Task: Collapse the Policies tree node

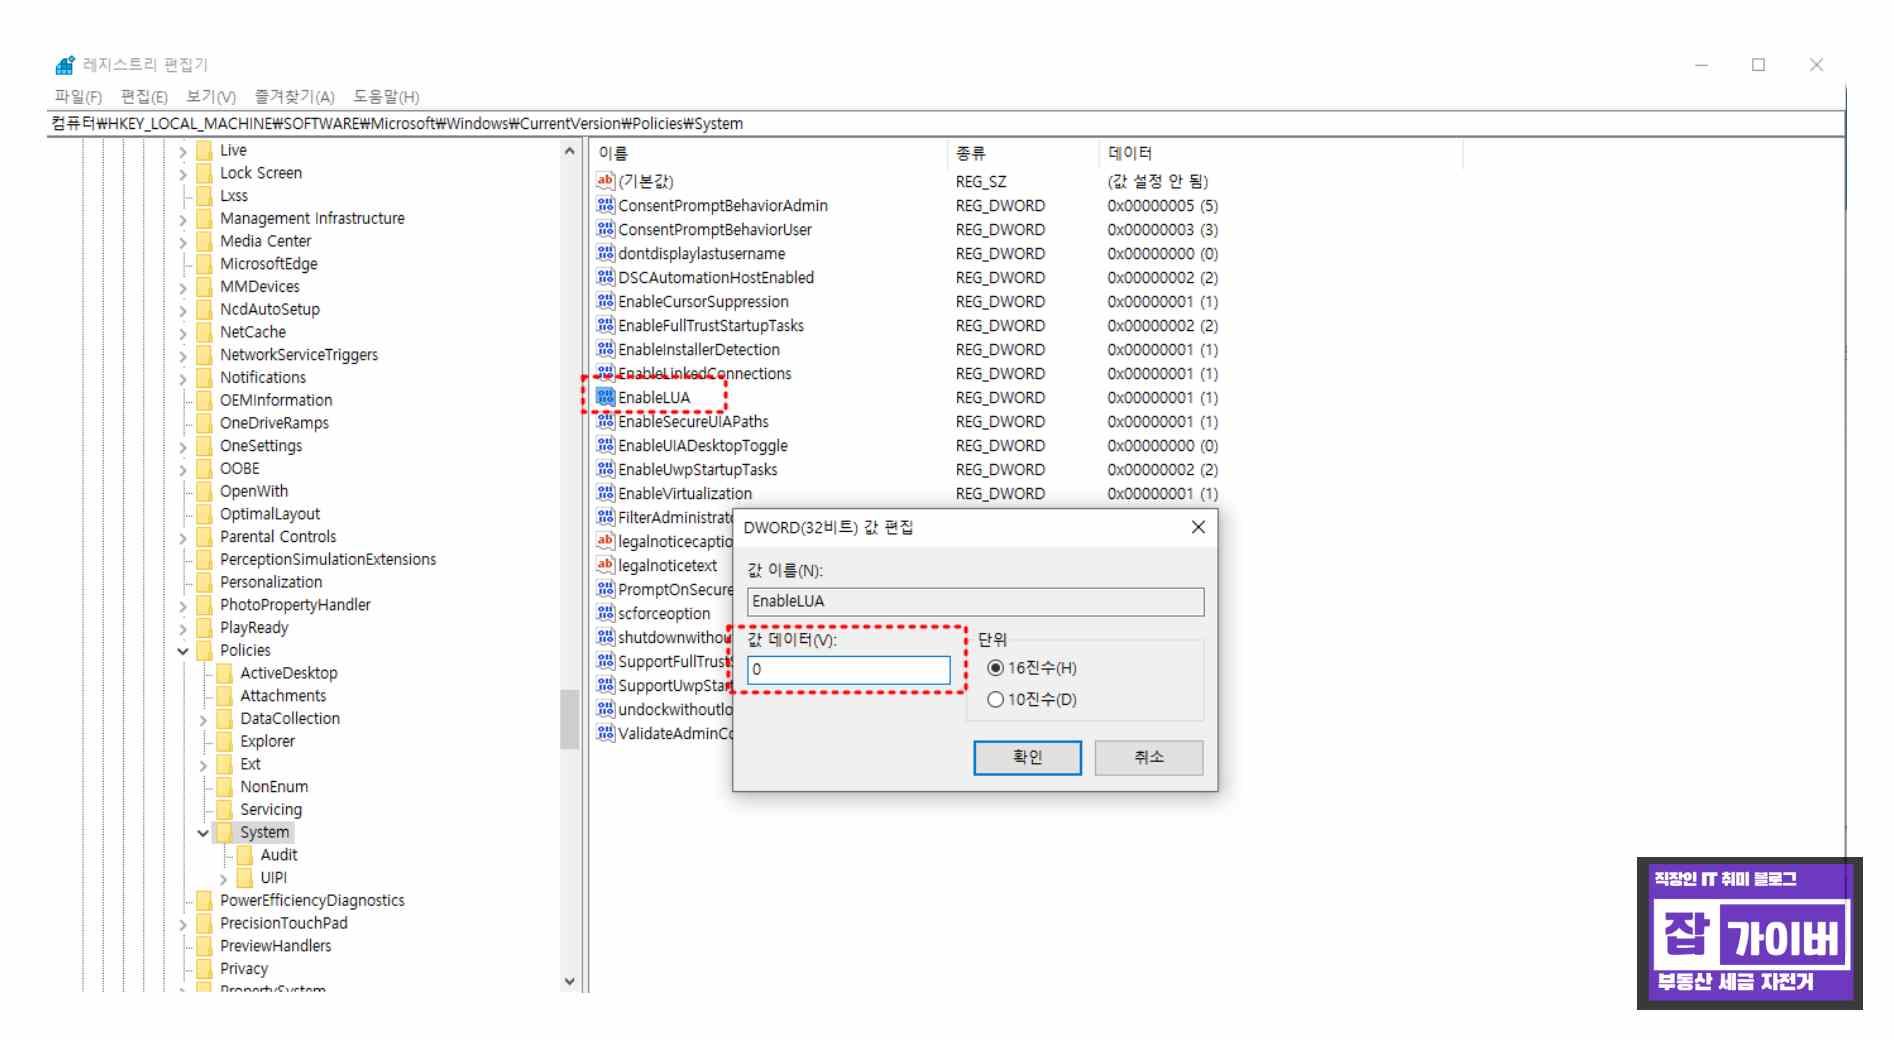Action: tap(183, 651)
